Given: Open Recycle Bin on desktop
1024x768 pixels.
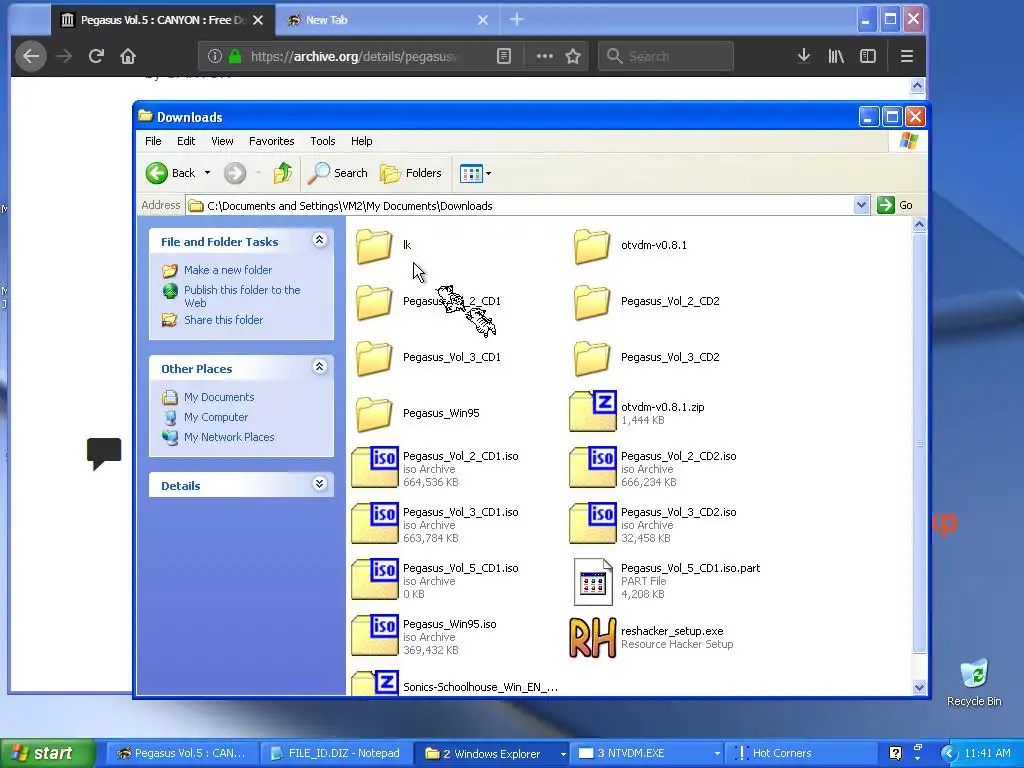Looking at the screenshot, I should click(974, 682).
